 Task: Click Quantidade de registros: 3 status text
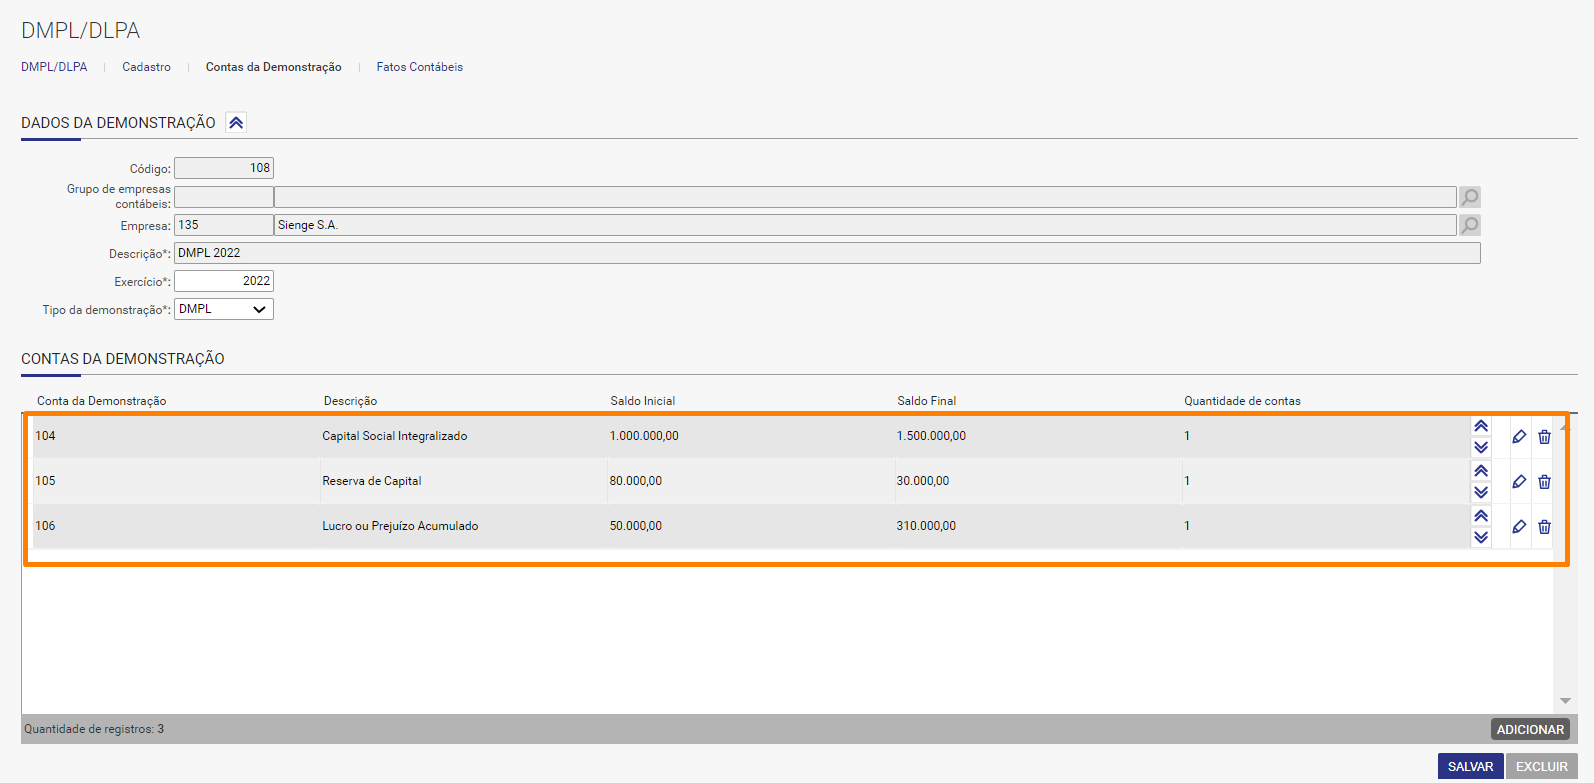click(94, 729)
